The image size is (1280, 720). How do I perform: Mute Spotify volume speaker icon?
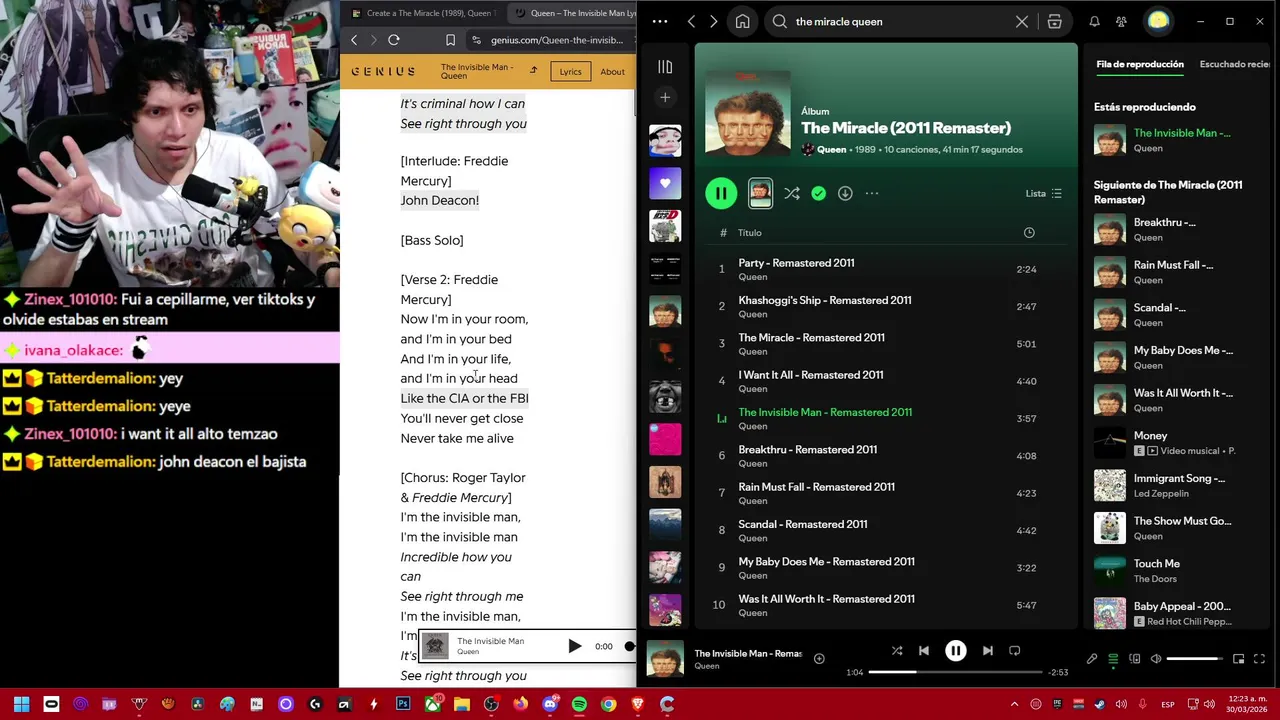[x=1156, y=659]
